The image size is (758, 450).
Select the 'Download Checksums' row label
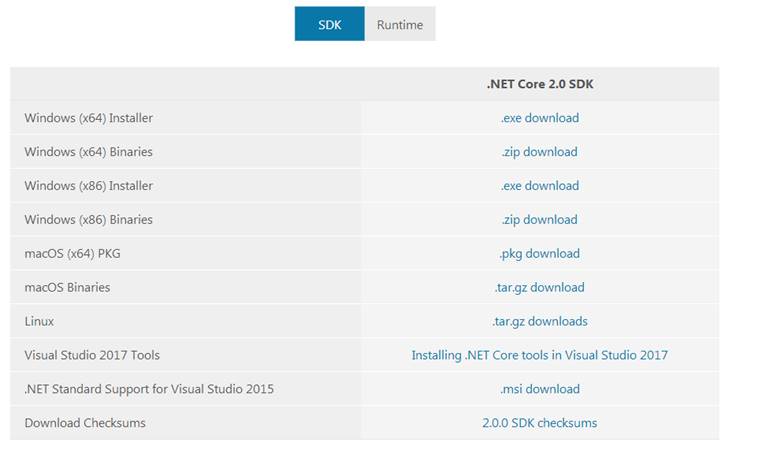[85, 422]
